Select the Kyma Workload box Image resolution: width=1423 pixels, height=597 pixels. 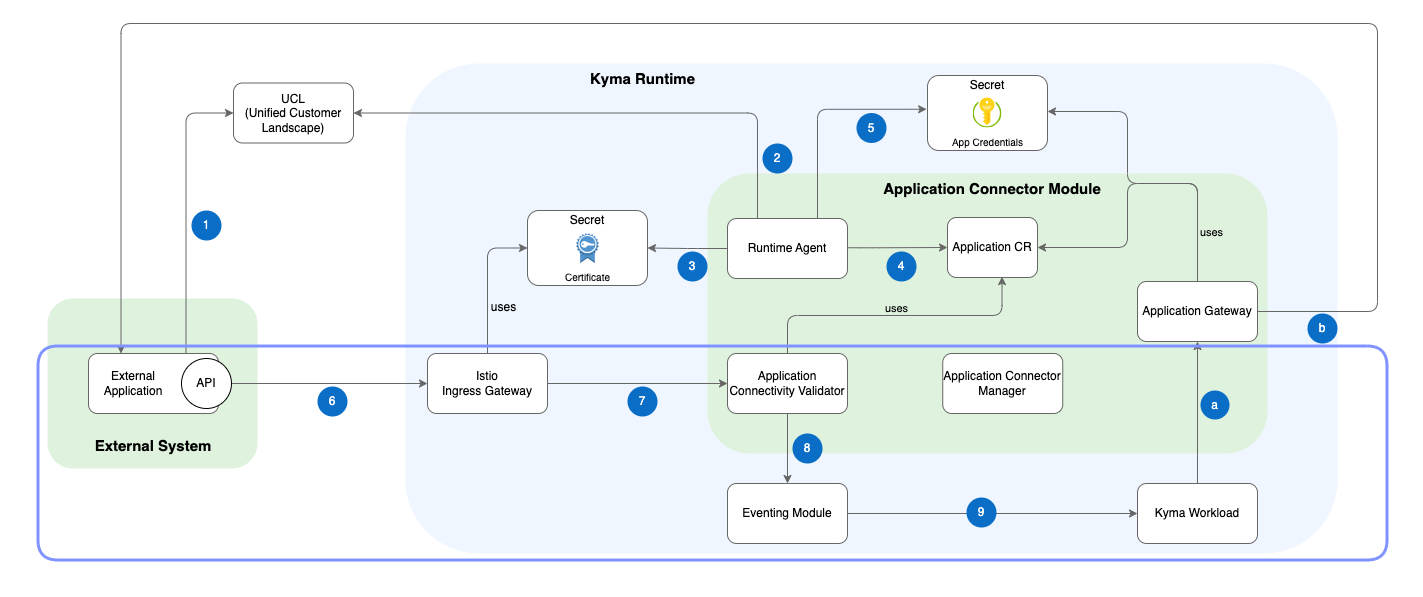1197,513
